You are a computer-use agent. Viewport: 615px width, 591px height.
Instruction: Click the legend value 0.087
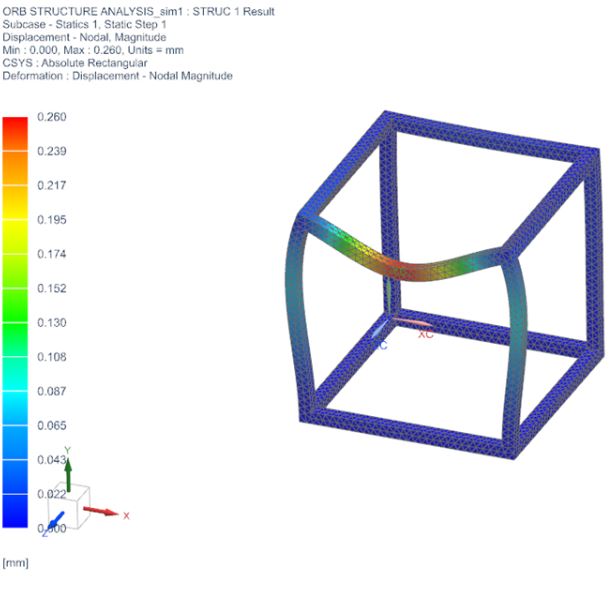[52, 391]
